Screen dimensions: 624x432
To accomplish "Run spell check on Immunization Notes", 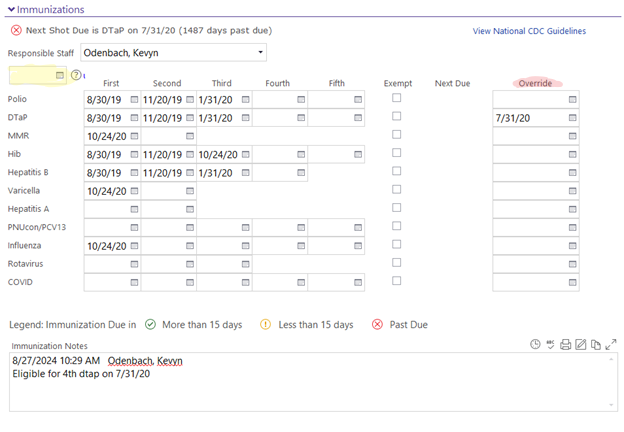I will click(x=550, y=344).
